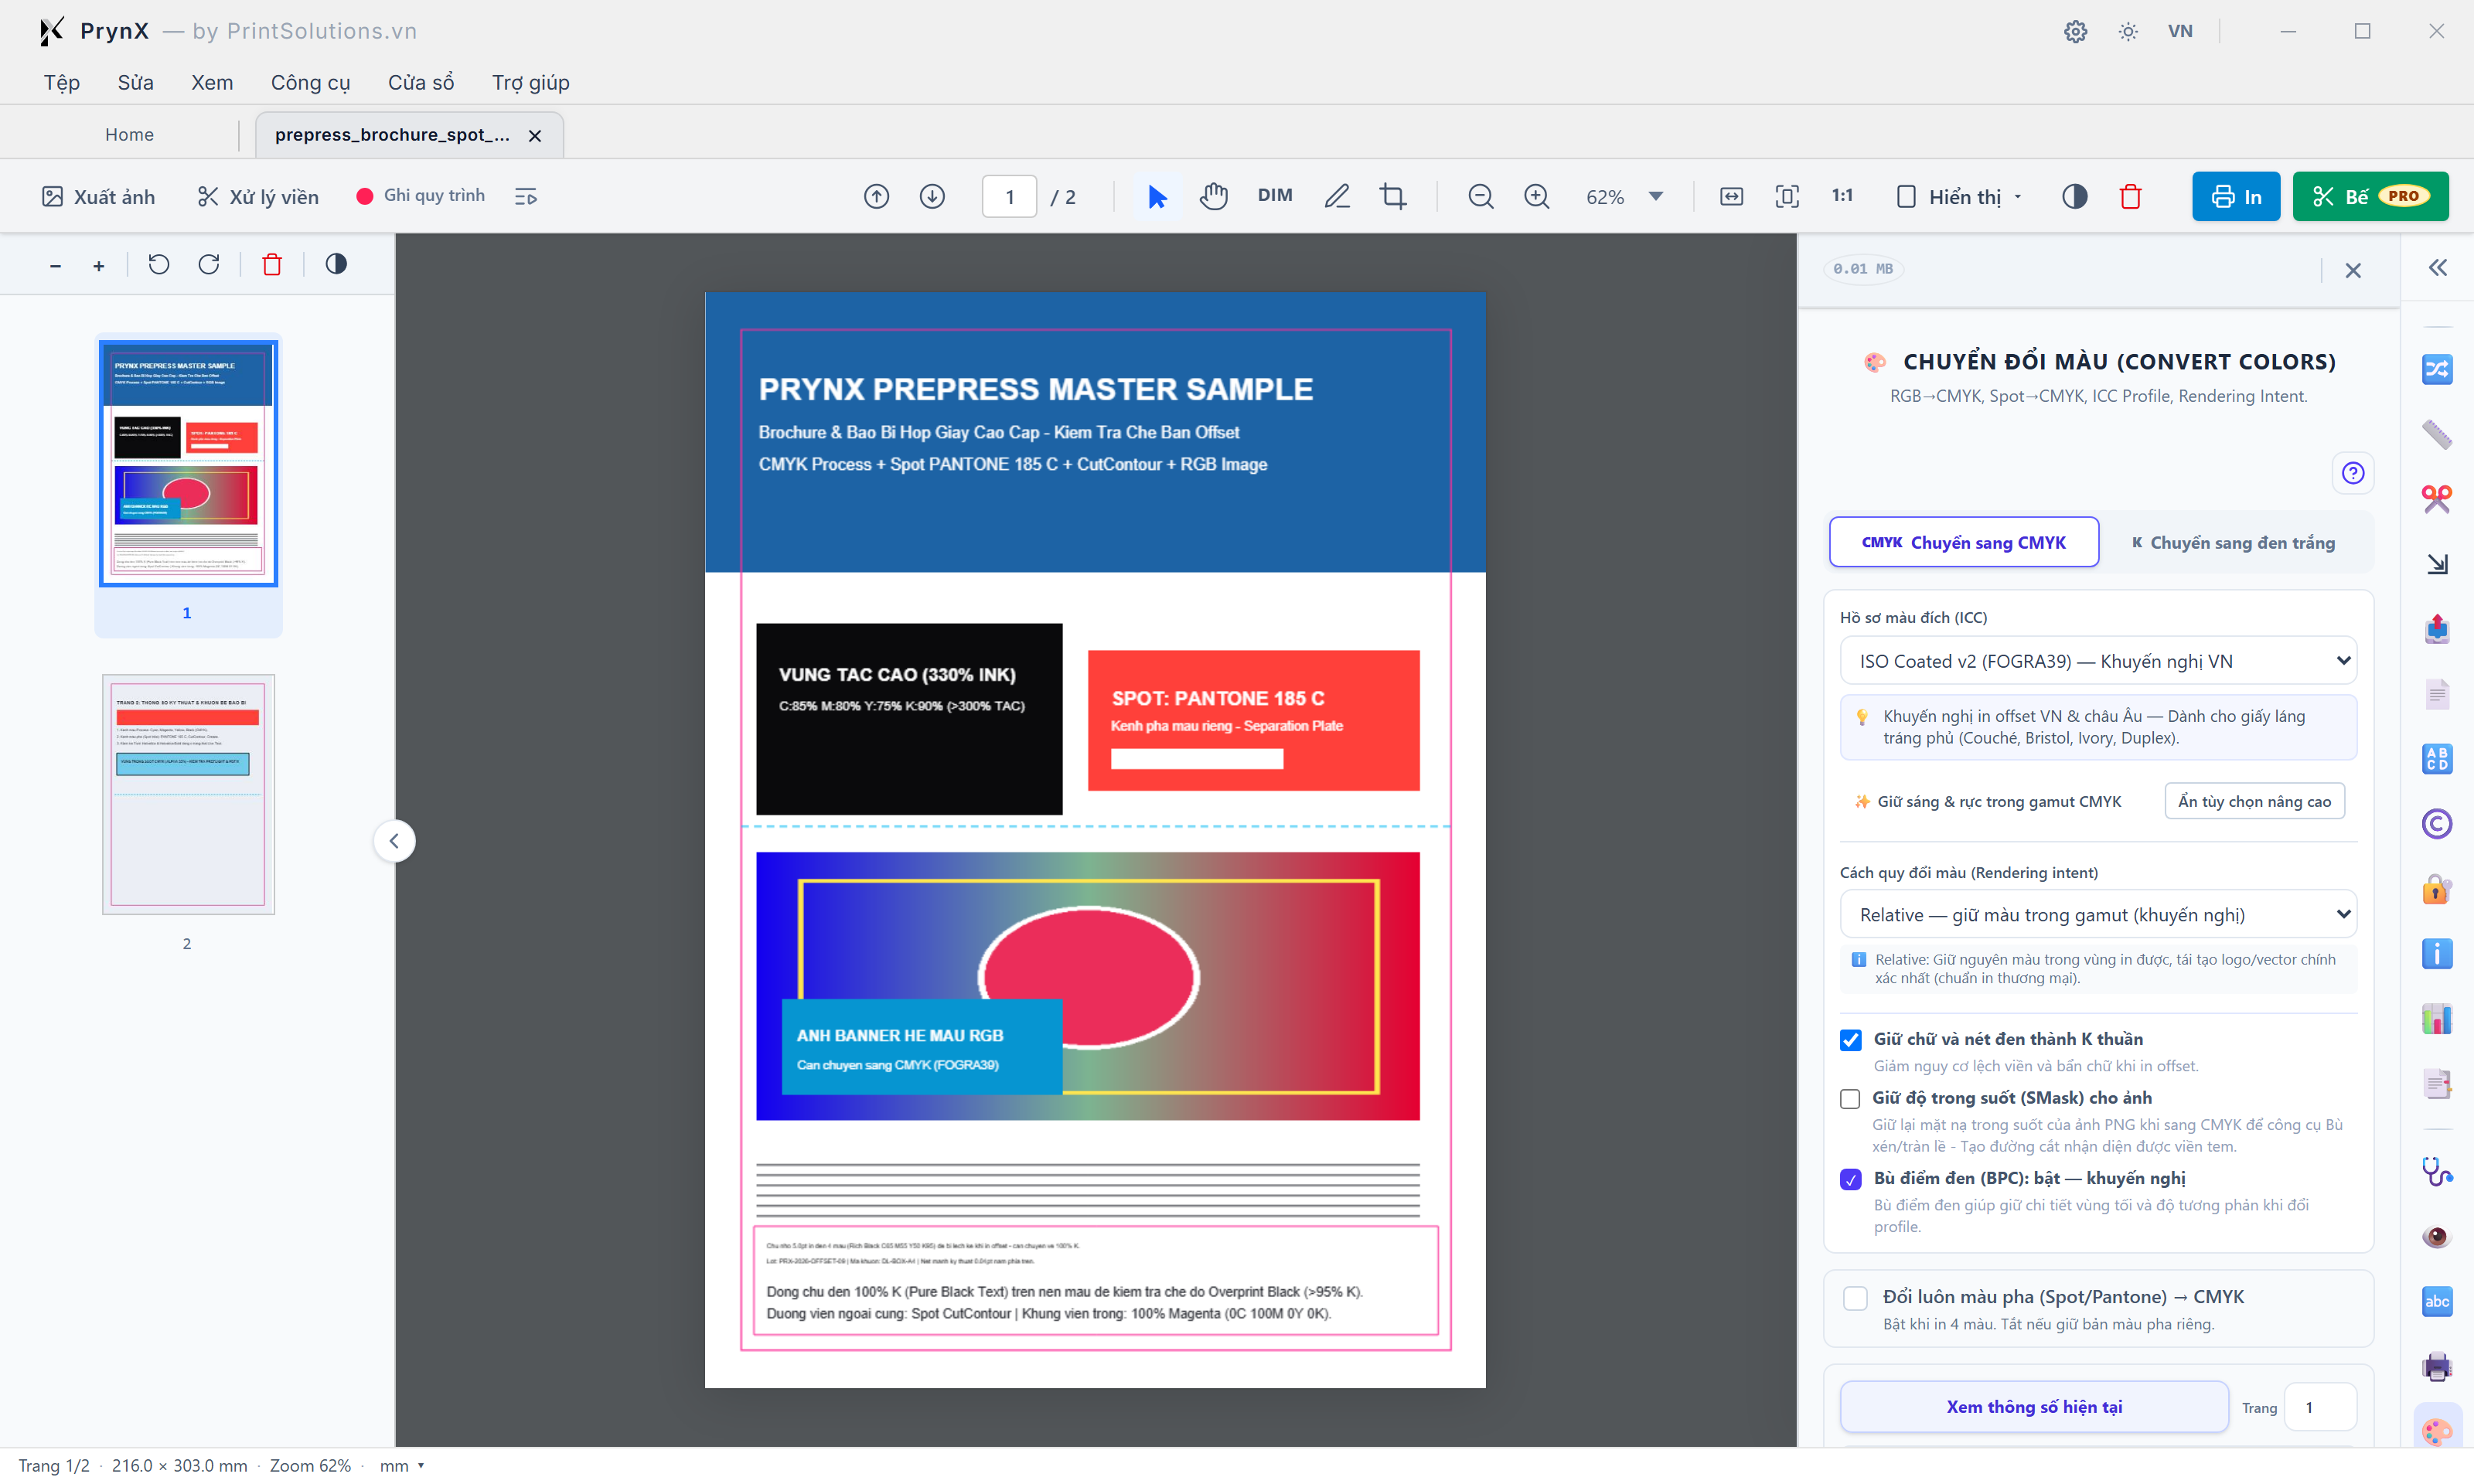Expand the 'Hiển thị' display dropdown
Viewport: 2474px width, 1484px height.
(x=1961, y=197)
